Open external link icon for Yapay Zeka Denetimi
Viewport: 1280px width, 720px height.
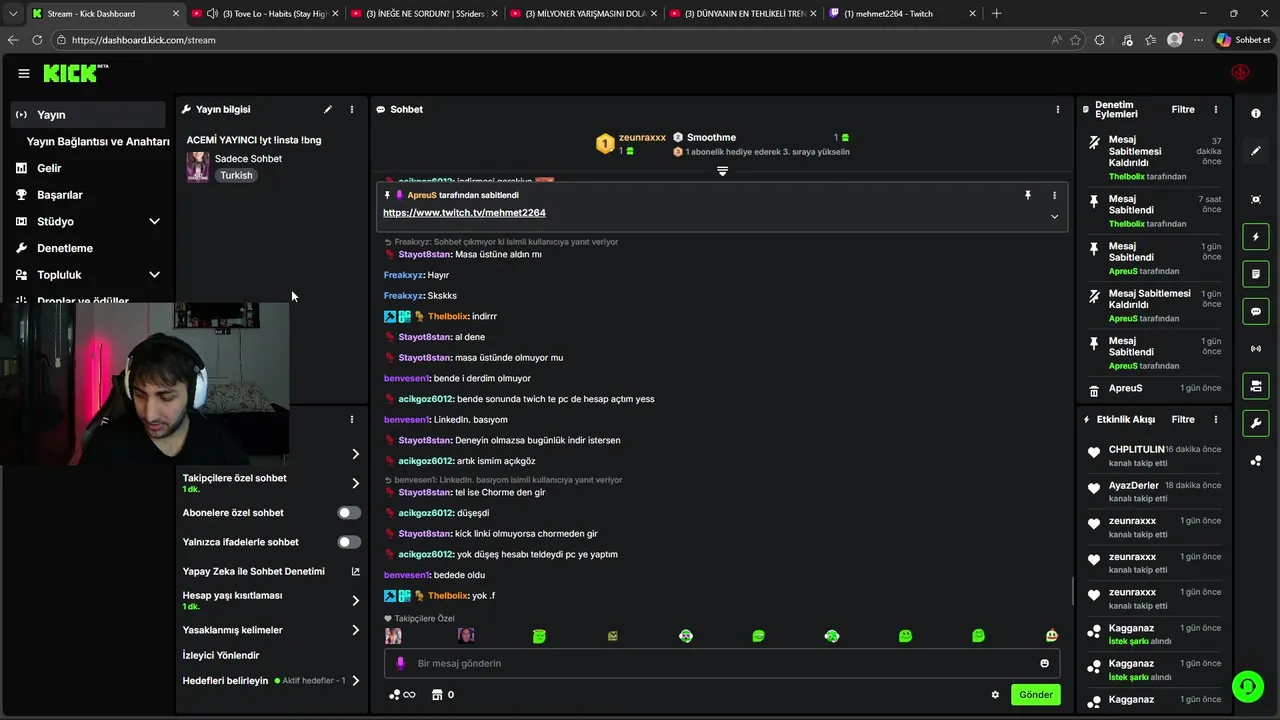point(355,572)
